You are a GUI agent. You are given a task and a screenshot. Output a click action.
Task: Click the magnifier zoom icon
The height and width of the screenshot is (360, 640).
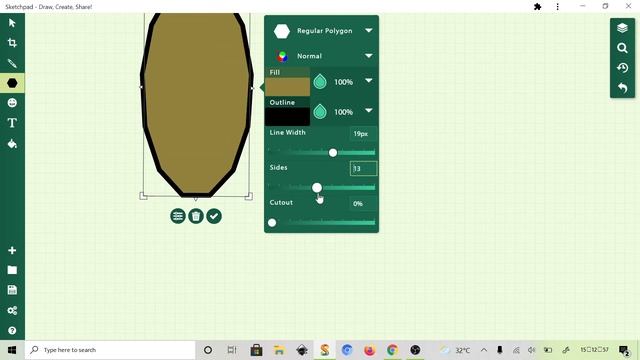point(622,48)
